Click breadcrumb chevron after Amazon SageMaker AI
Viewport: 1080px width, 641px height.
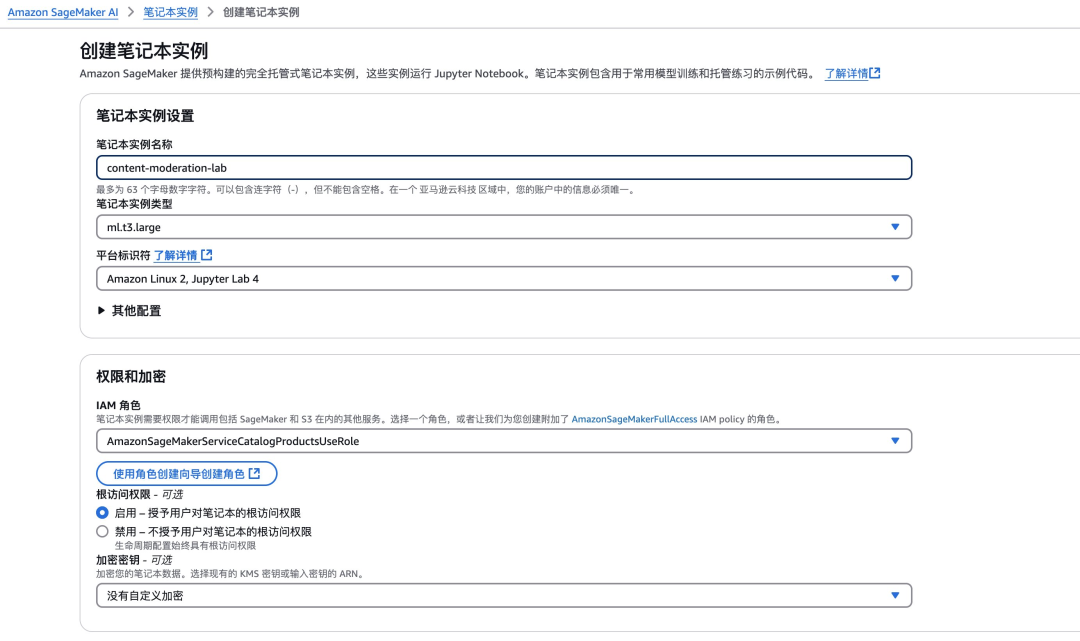(x=131, y=12)
